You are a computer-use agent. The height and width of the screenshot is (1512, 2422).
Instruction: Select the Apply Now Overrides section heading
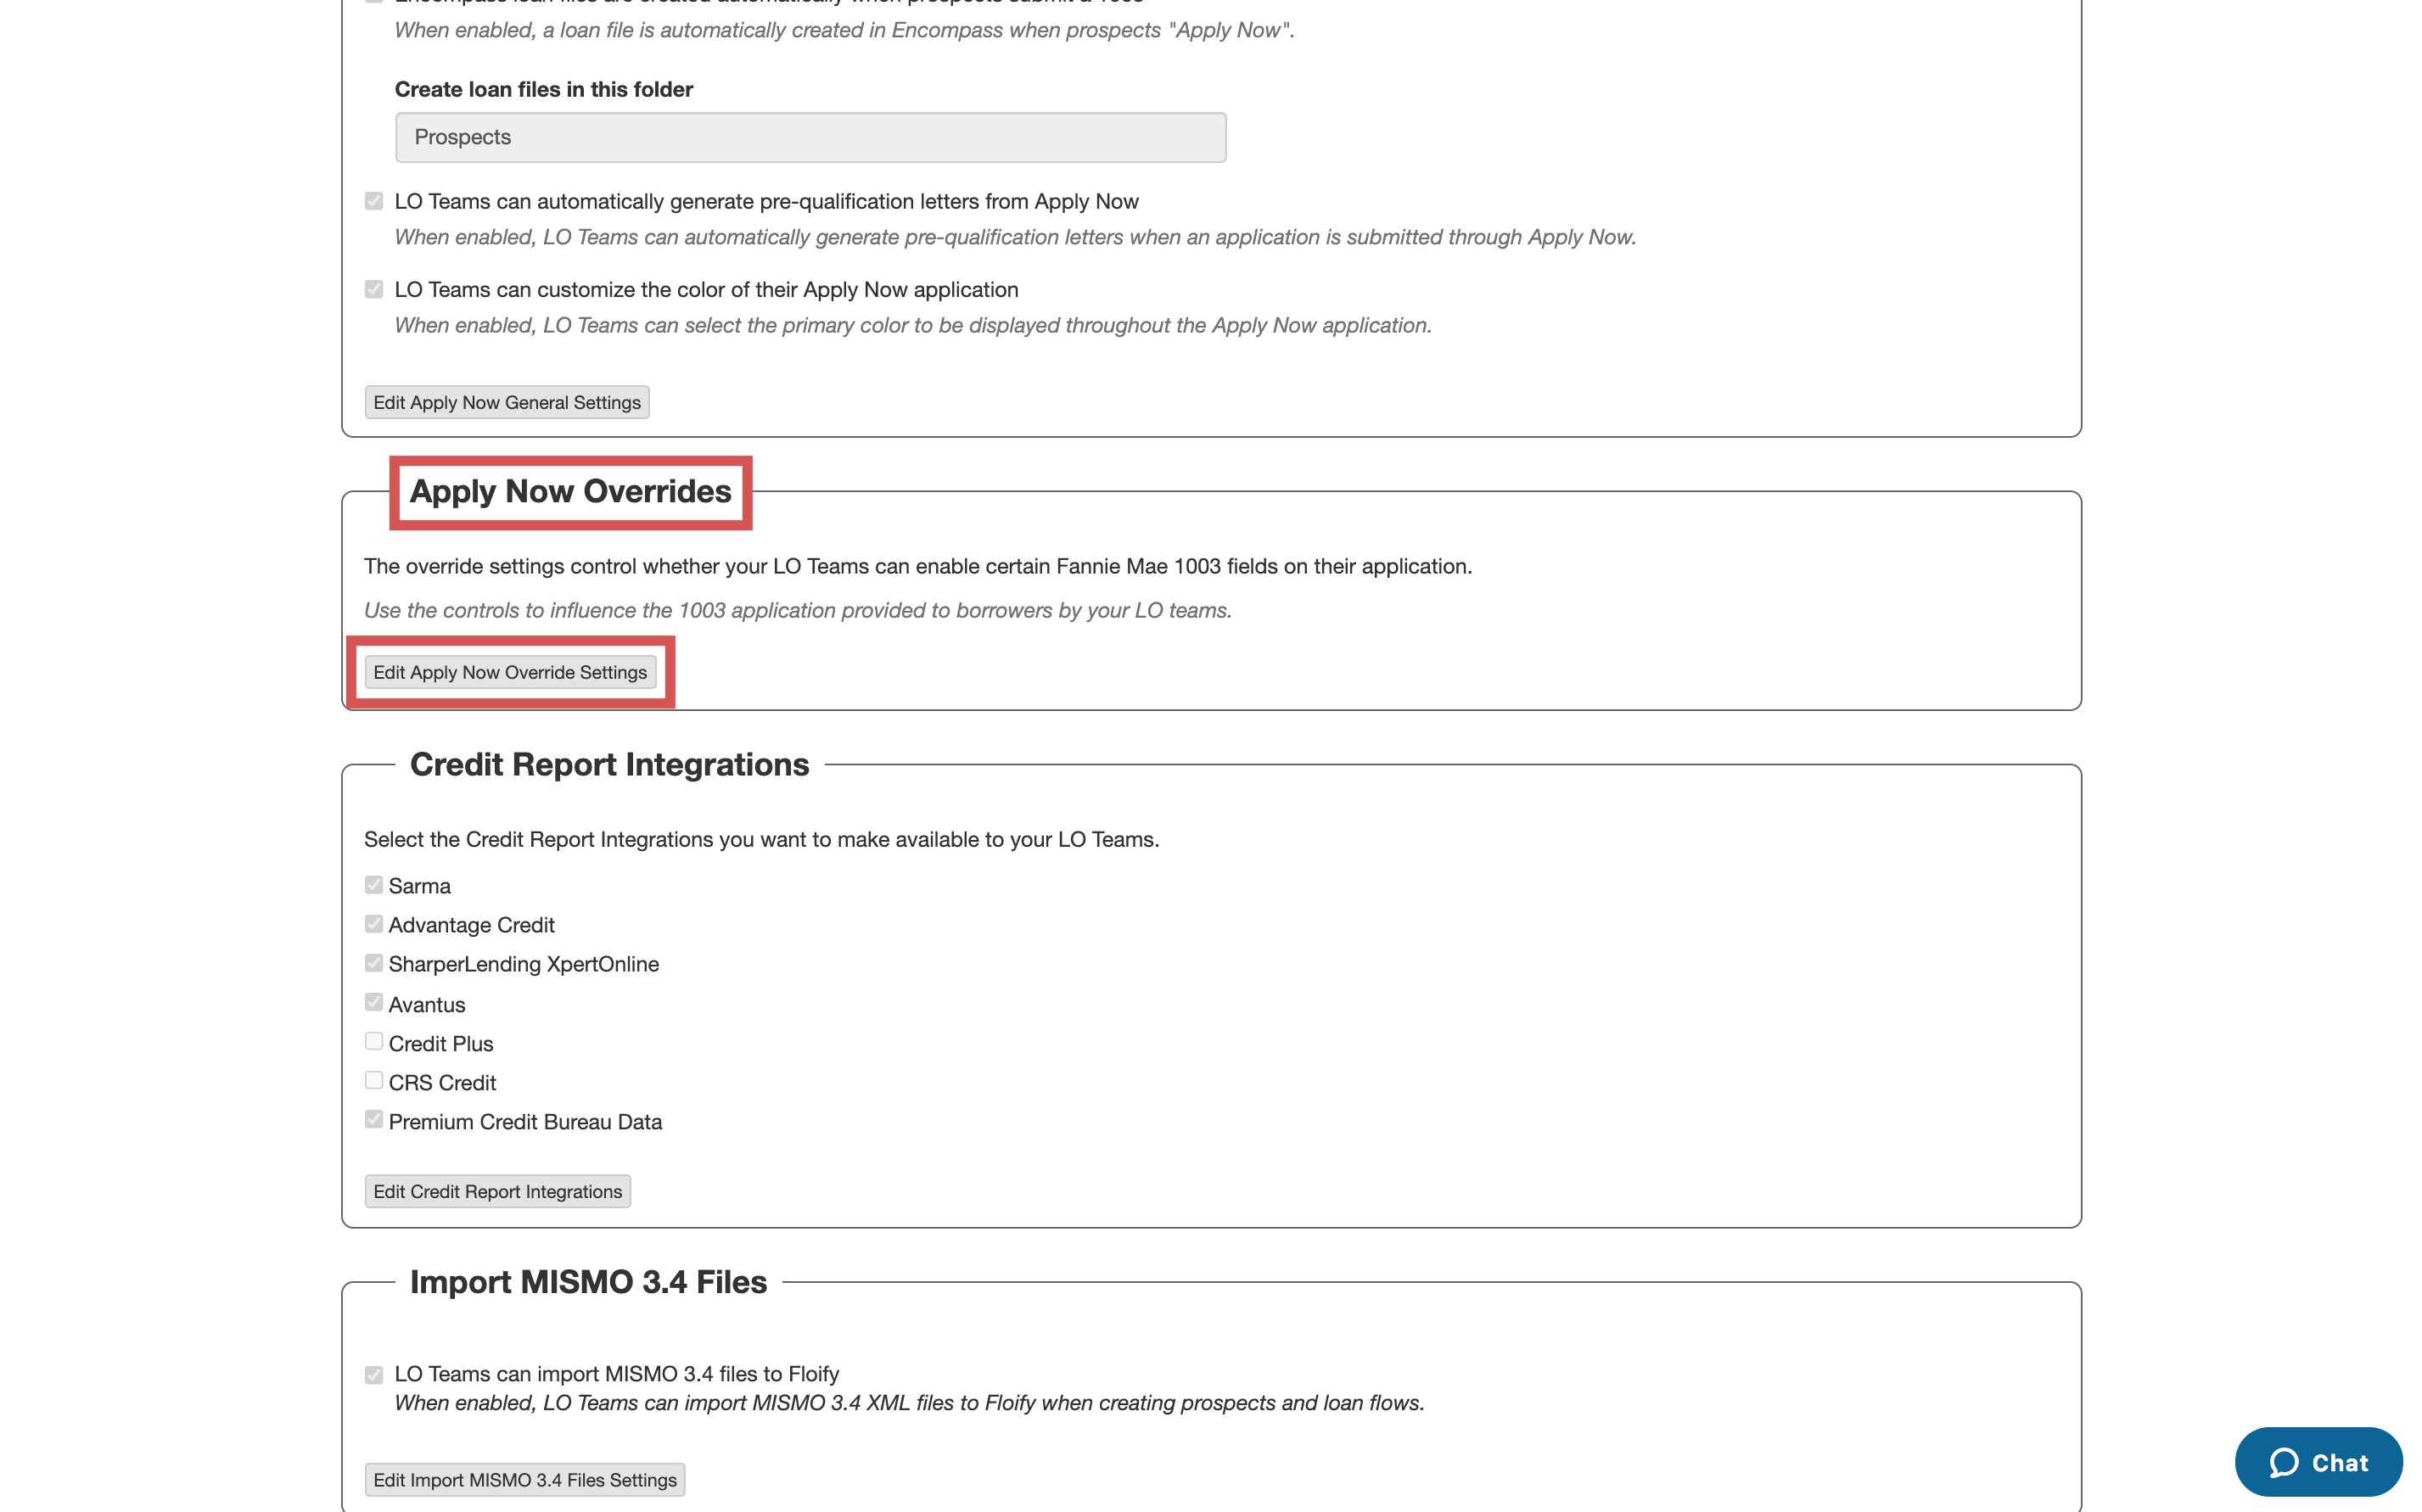pos(570,491)
